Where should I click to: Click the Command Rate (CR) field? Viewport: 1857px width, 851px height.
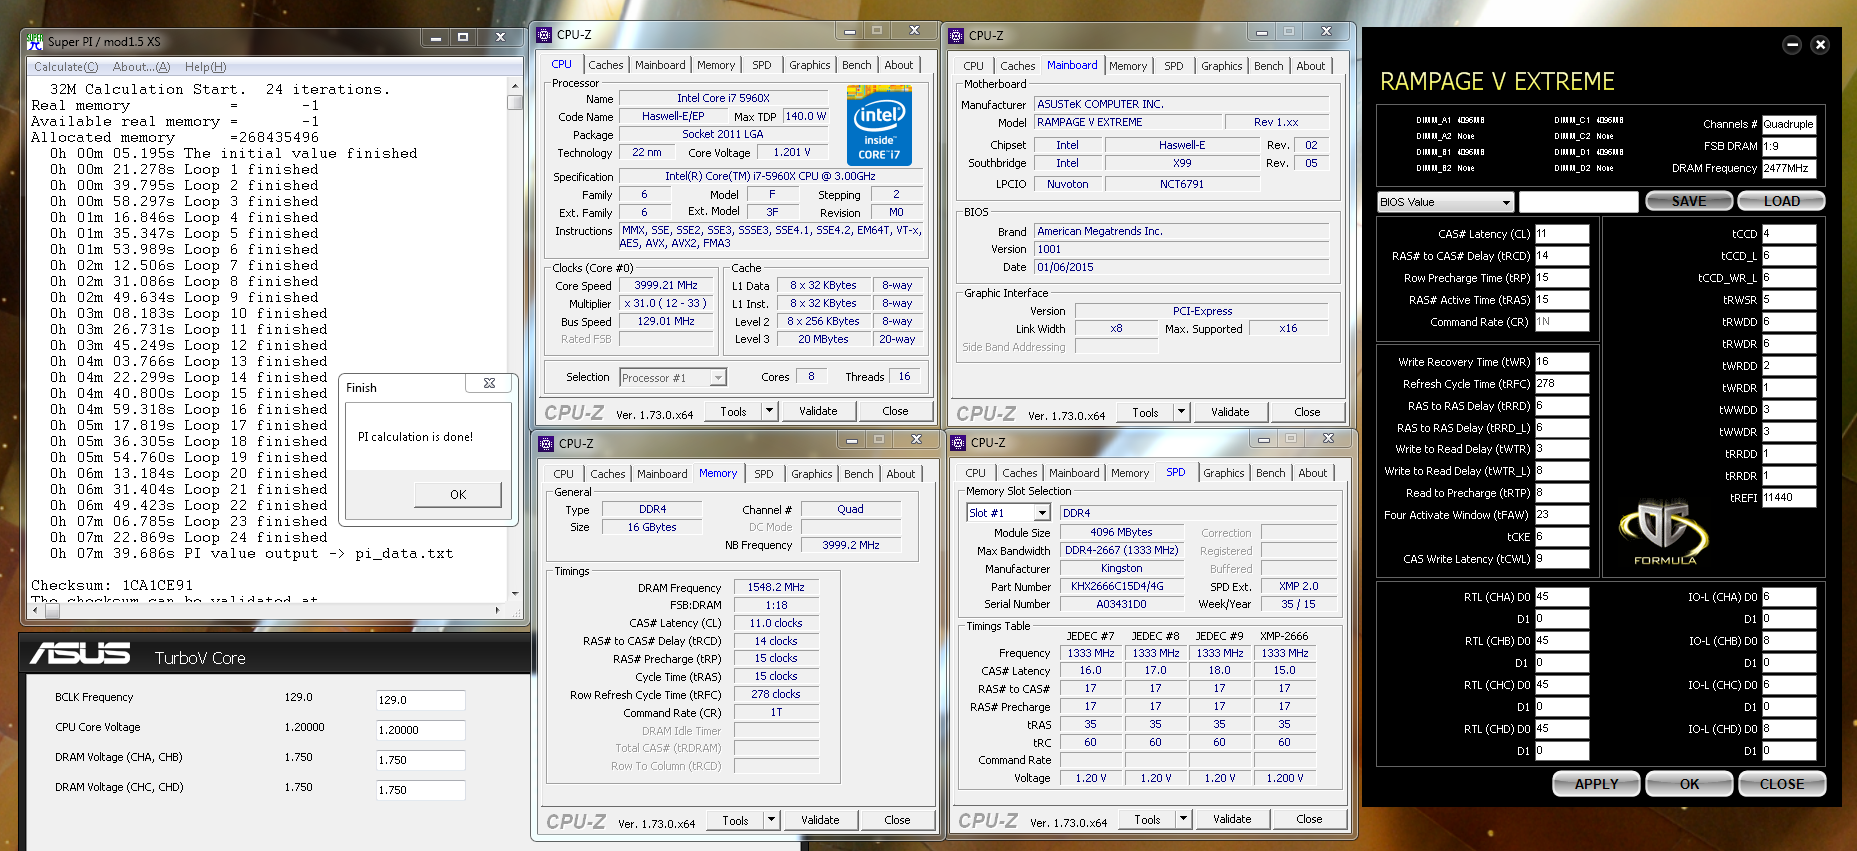coord(1562,322)
